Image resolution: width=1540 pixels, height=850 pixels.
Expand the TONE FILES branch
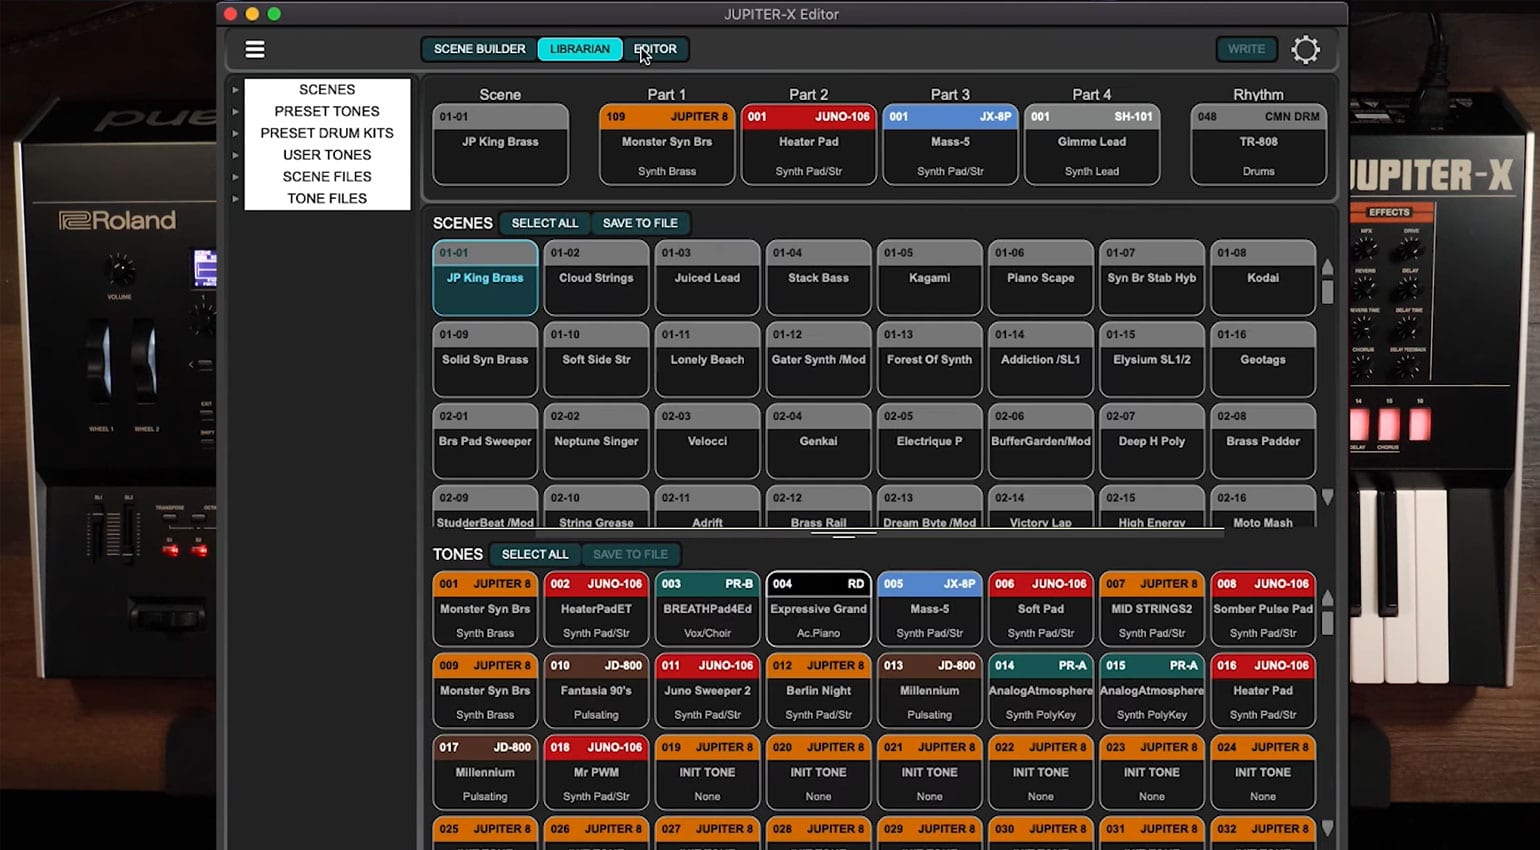coord(236,198)
